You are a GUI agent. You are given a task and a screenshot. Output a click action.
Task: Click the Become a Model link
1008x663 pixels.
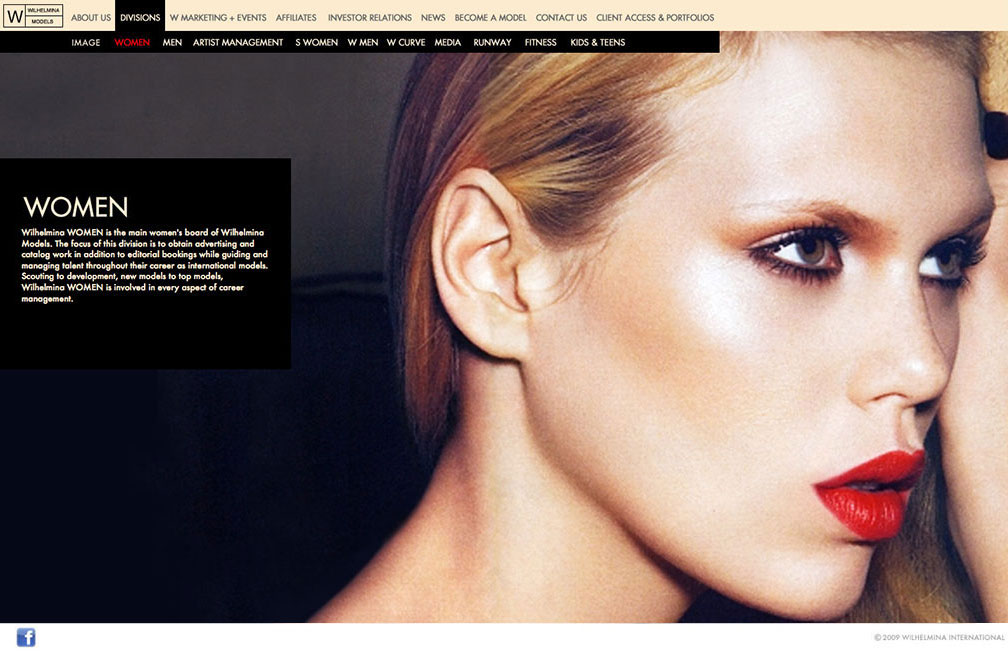(x=490, y=17)
